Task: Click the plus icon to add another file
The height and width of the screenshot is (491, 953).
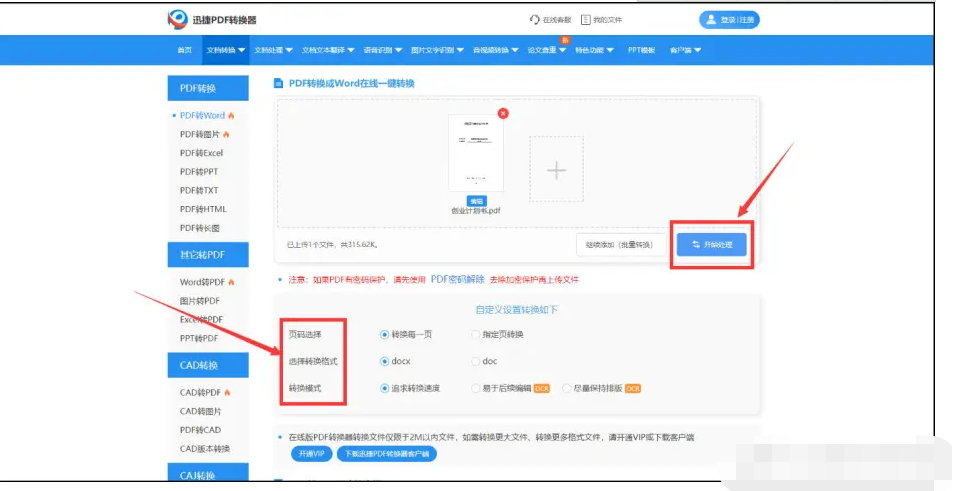Action: pos(556,170)
